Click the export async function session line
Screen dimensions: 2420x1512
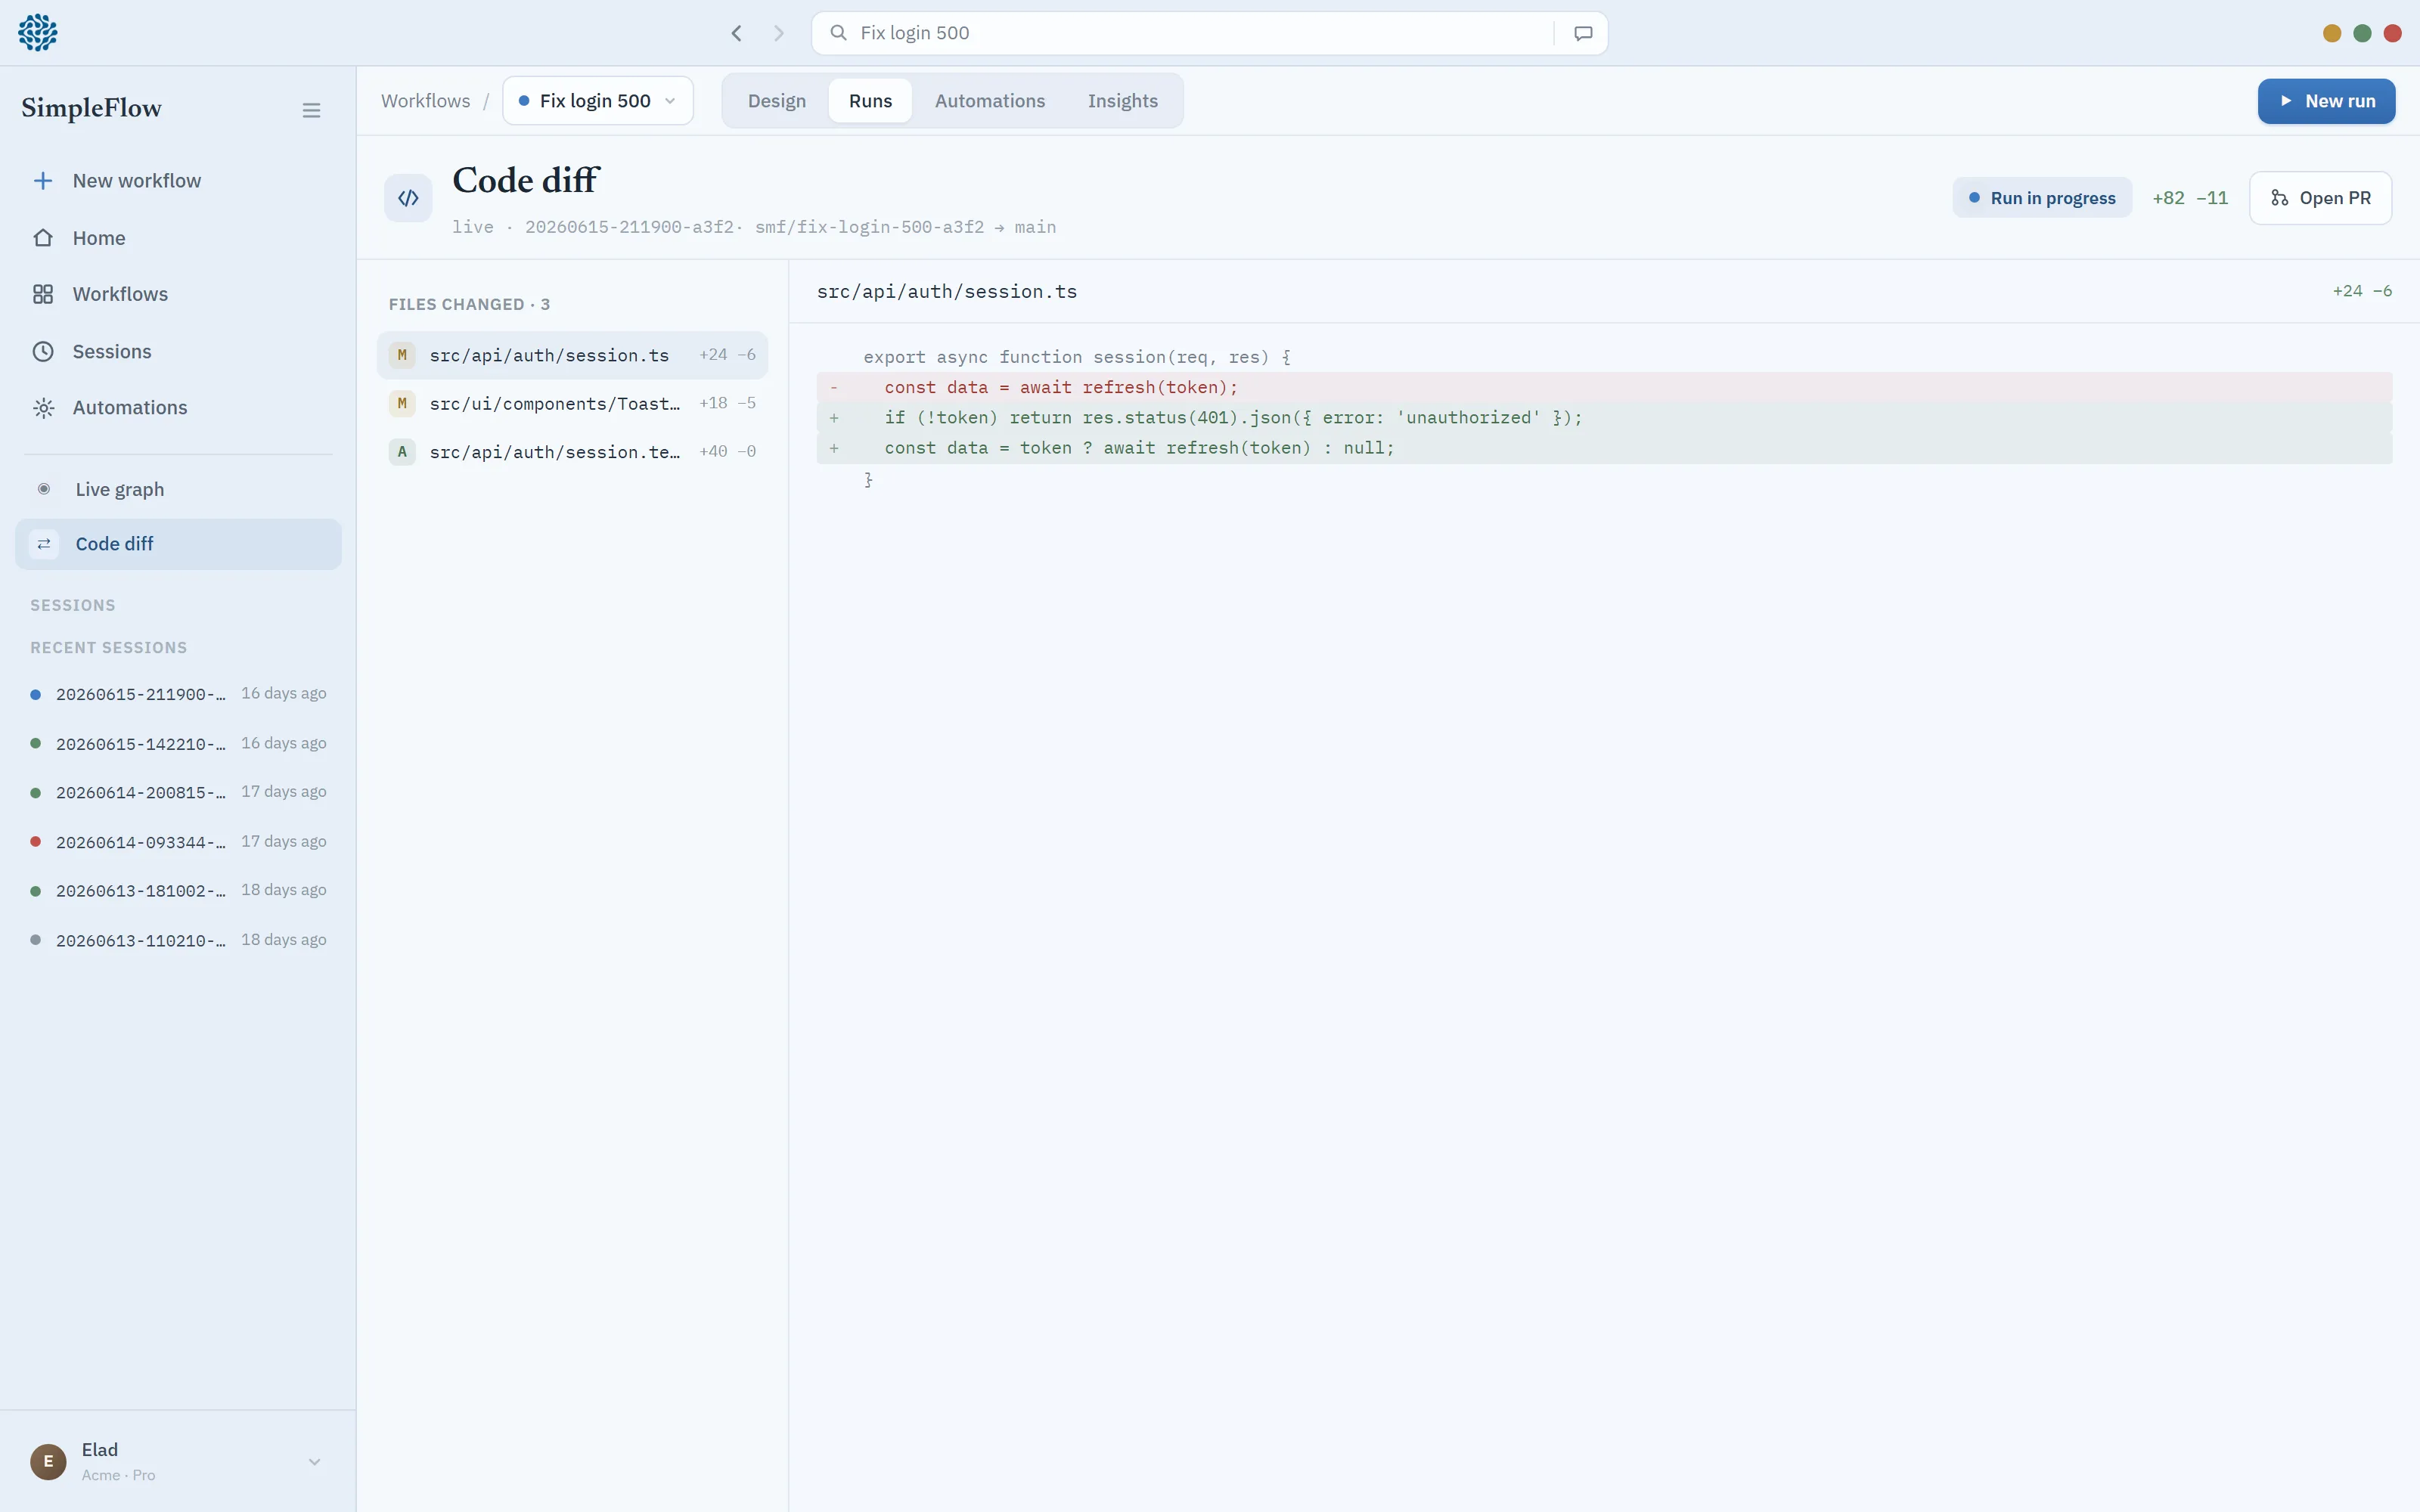tap(1604, 357)
